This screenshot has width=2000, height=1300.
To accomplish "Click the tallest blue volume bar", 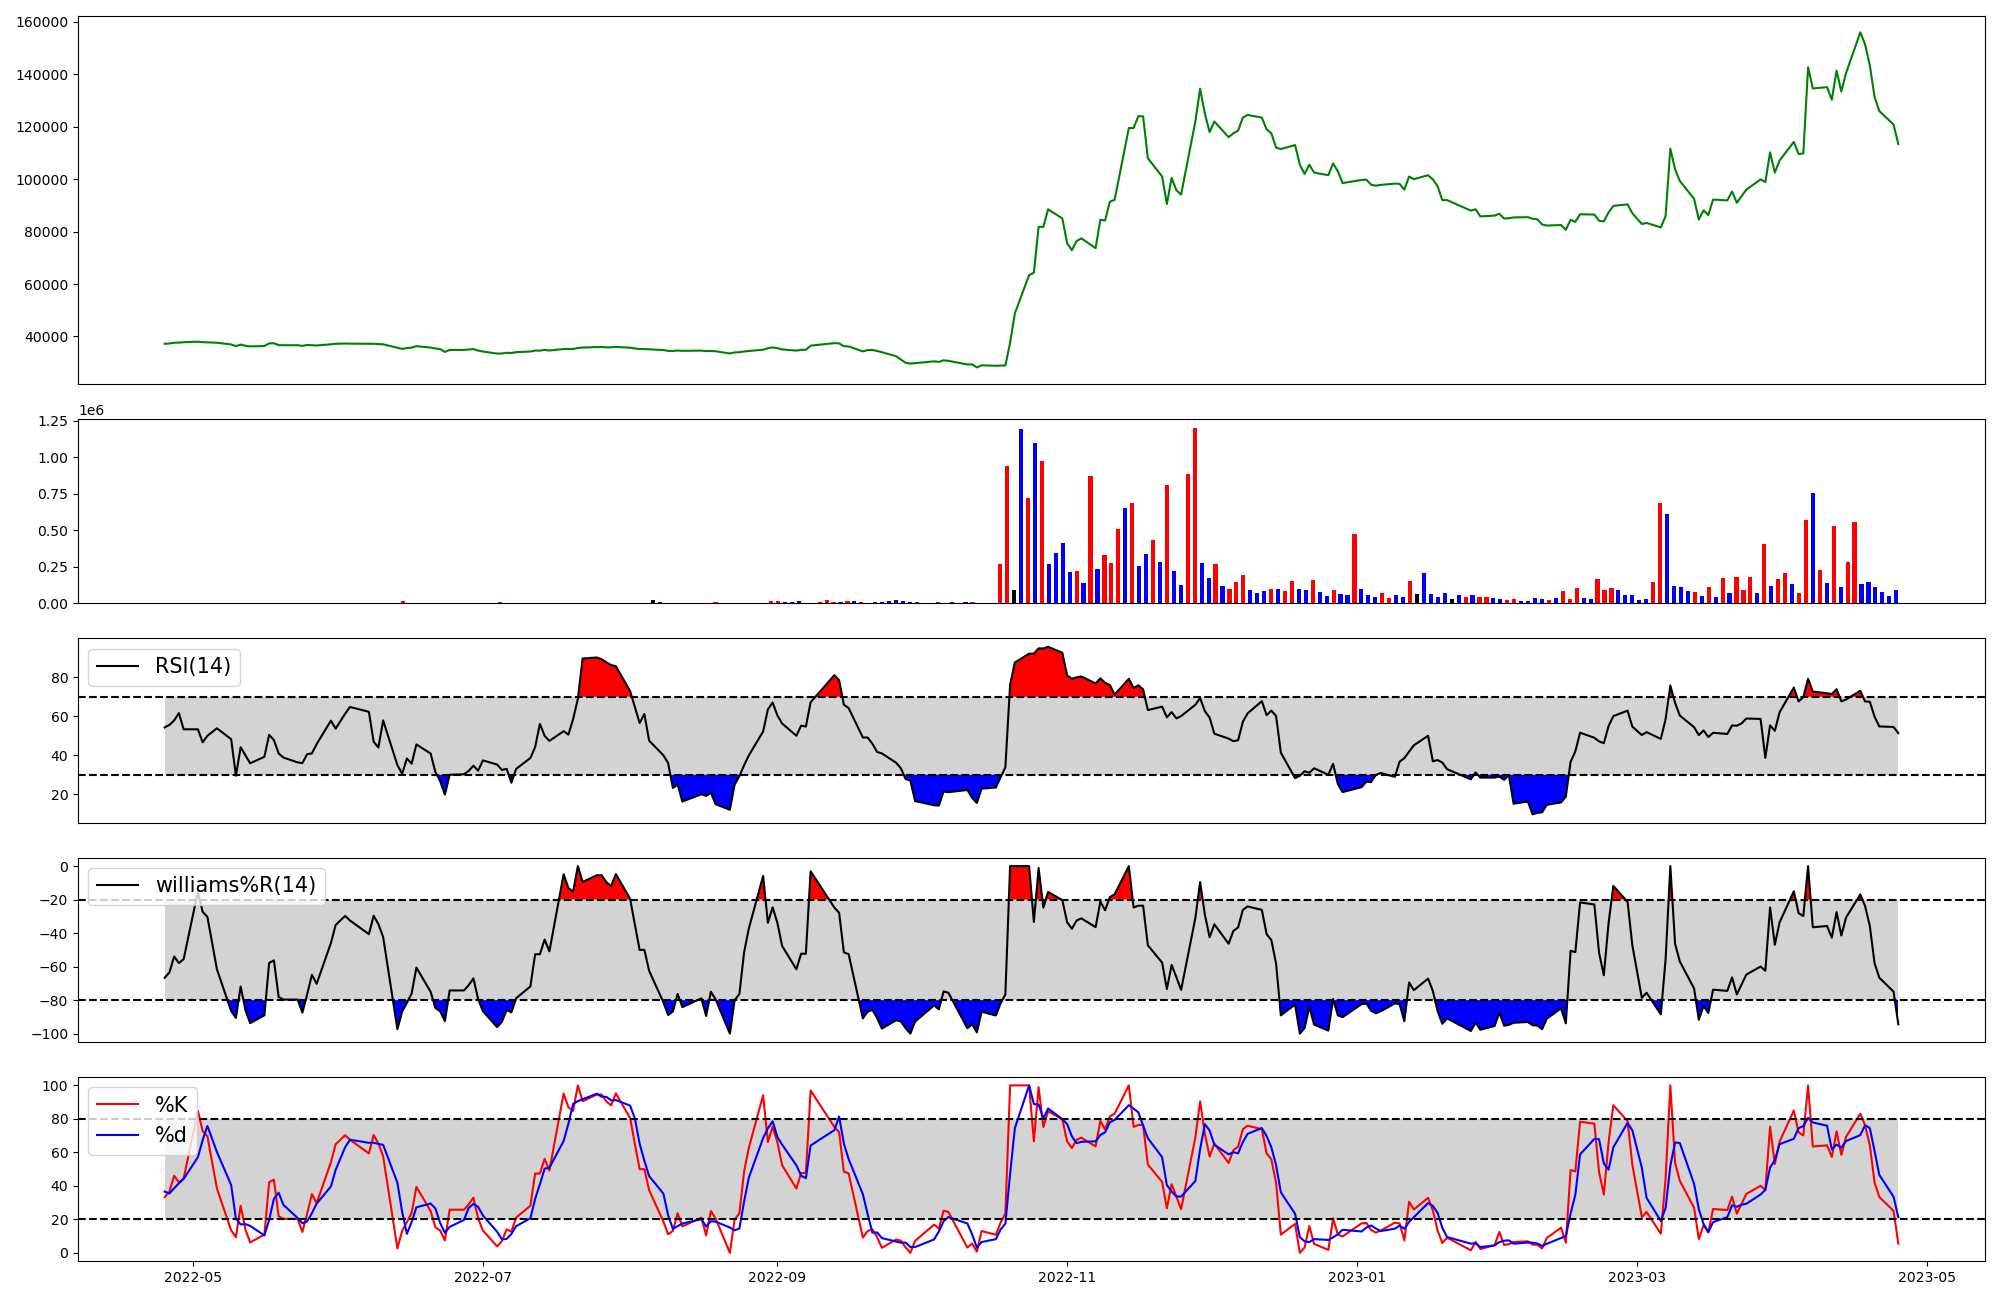I will pos(1021,516).
